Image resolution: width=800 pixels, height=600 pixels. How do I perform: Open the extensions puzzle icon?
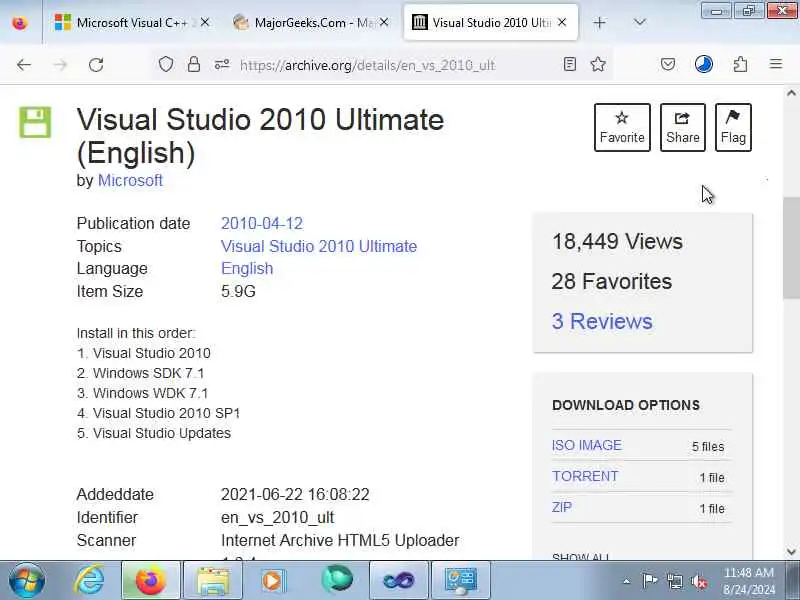tap(740, 64)
